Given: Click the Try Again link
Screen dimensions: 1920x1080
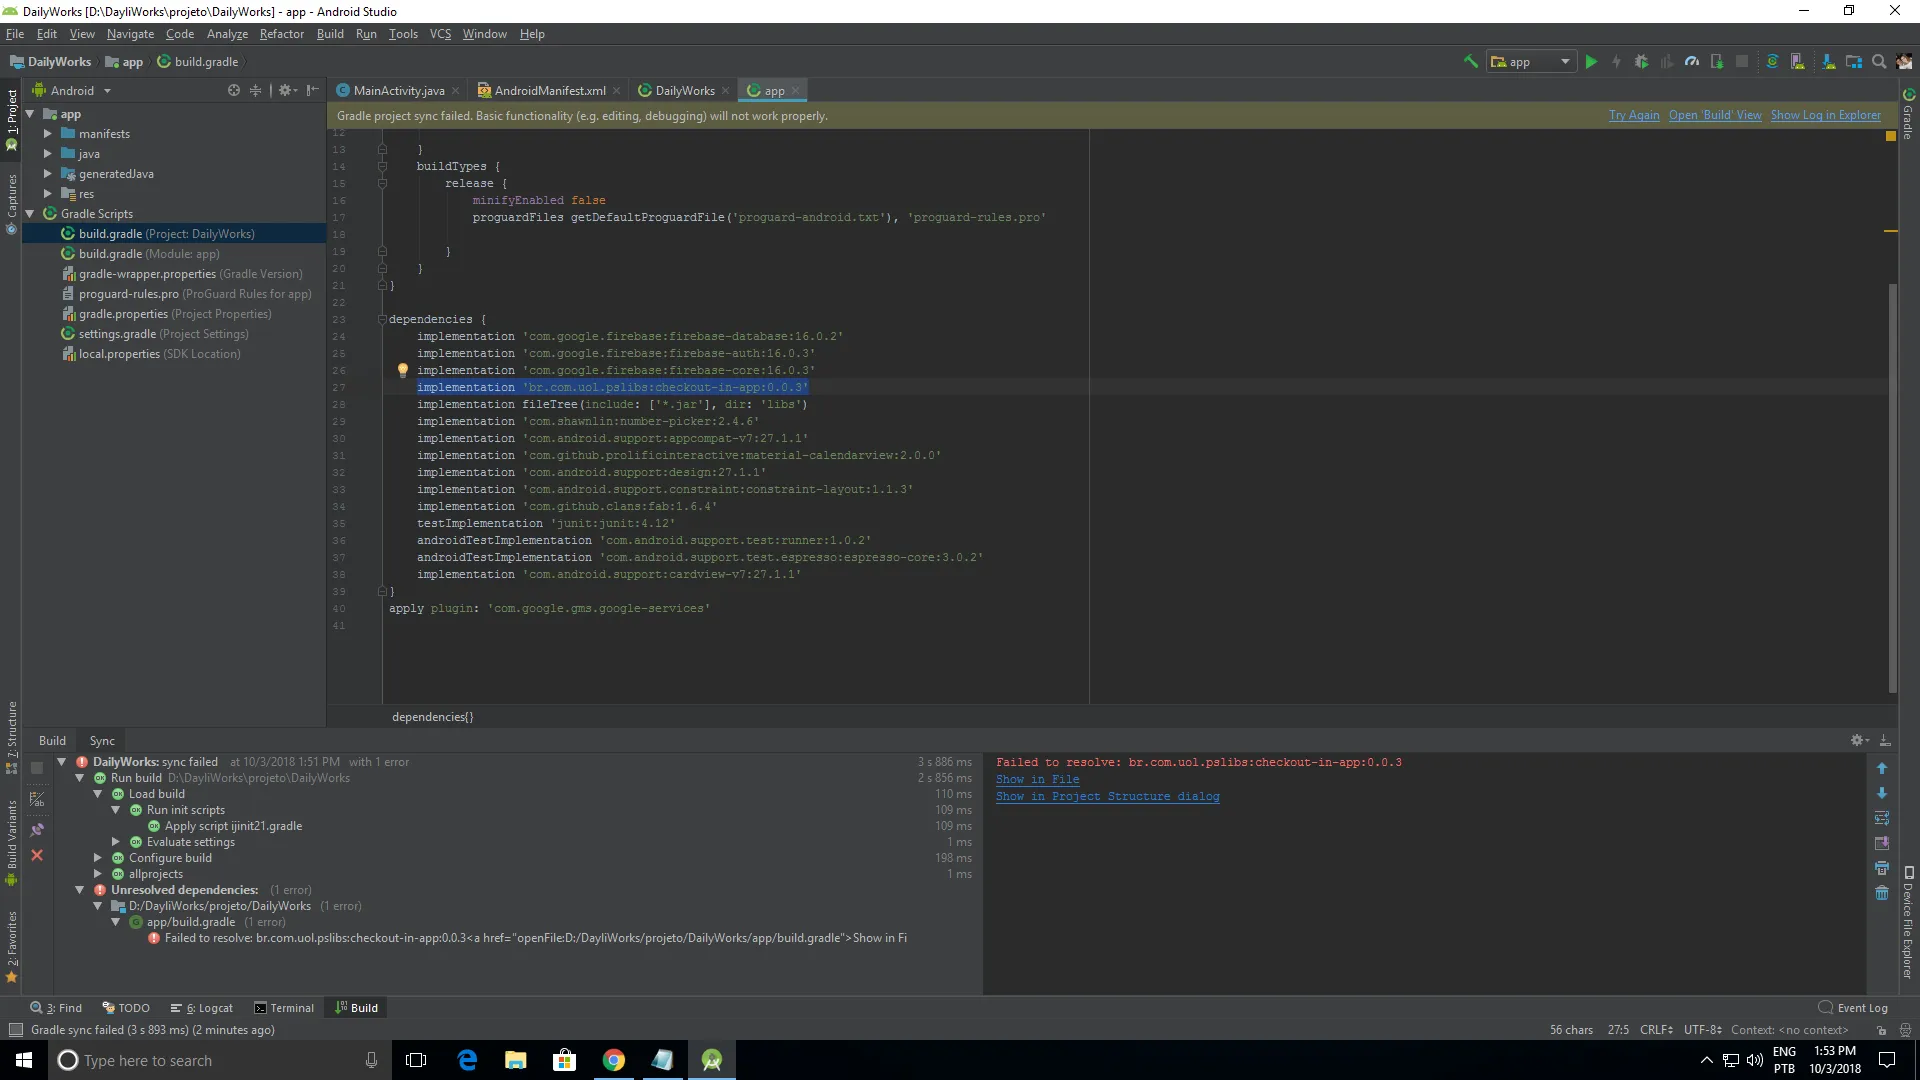Looking at the screenshot, I should pyautogui.click(x=1633, y=116).
